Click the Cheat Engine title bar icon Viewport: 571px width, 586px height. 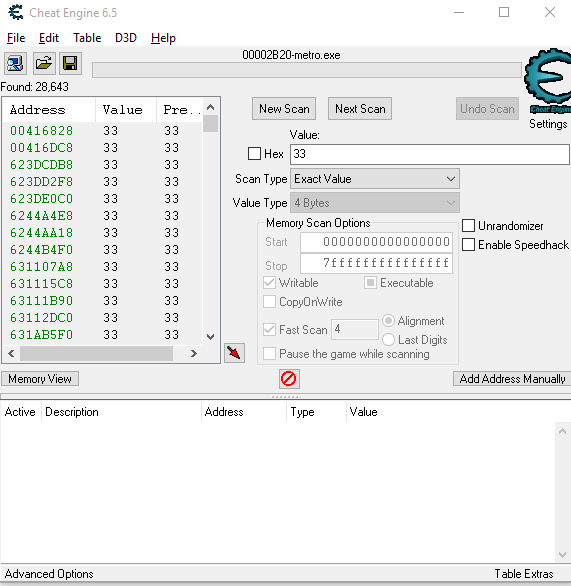pyautogui.click(x=16, y=12)
